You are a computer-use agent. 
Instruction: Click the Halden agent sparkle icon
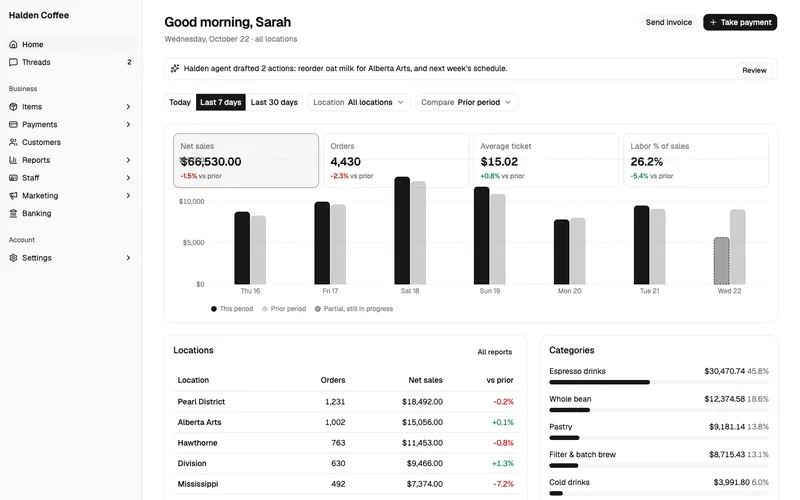click(174, 68)
